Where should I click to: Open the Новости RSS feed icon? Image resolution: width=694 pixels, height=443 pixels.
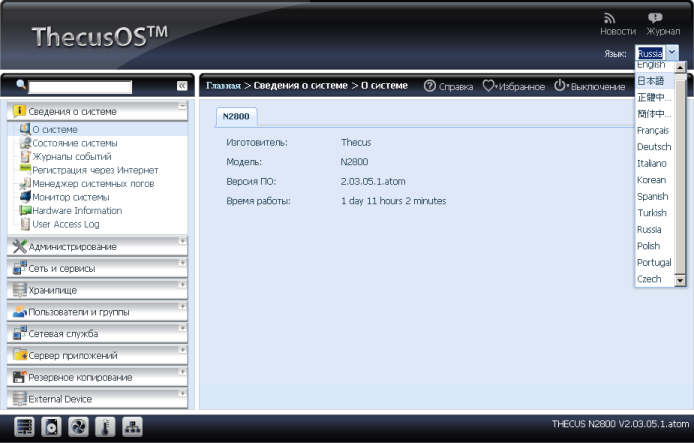tap(609, 18)
